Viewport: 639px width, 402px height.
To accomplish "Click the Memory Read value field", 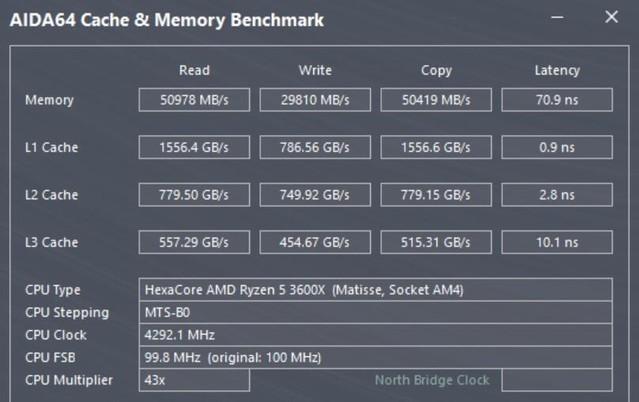I will 194,100.
